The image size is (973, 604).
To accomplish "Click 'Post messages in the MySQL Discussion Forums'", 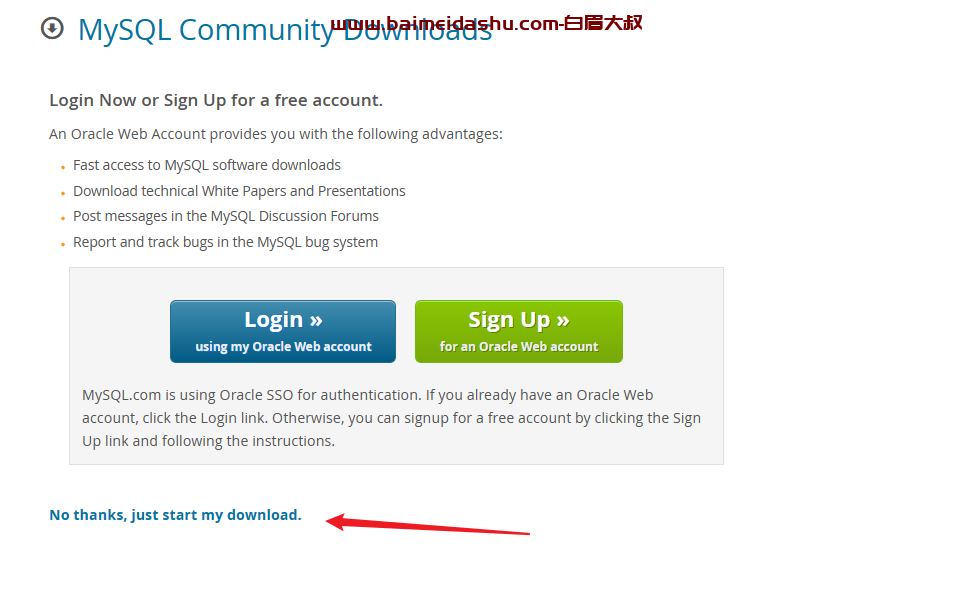I will click(226, 216).
